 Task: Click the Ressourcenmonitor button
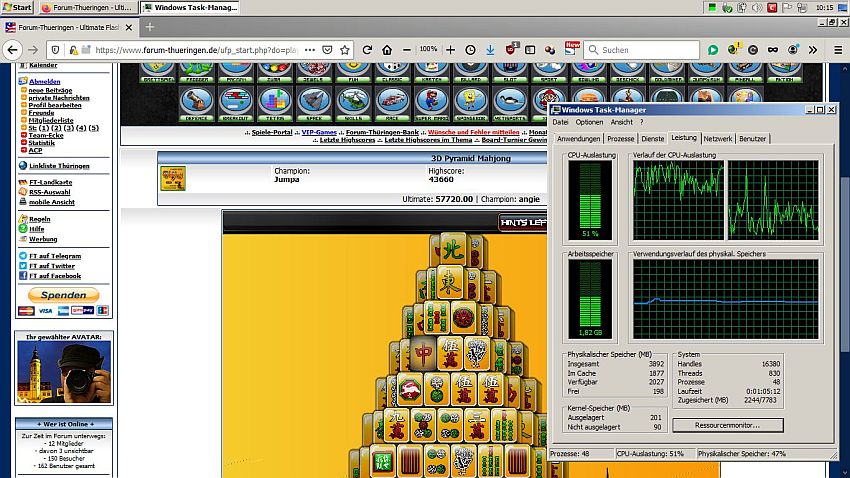(727, 425)
